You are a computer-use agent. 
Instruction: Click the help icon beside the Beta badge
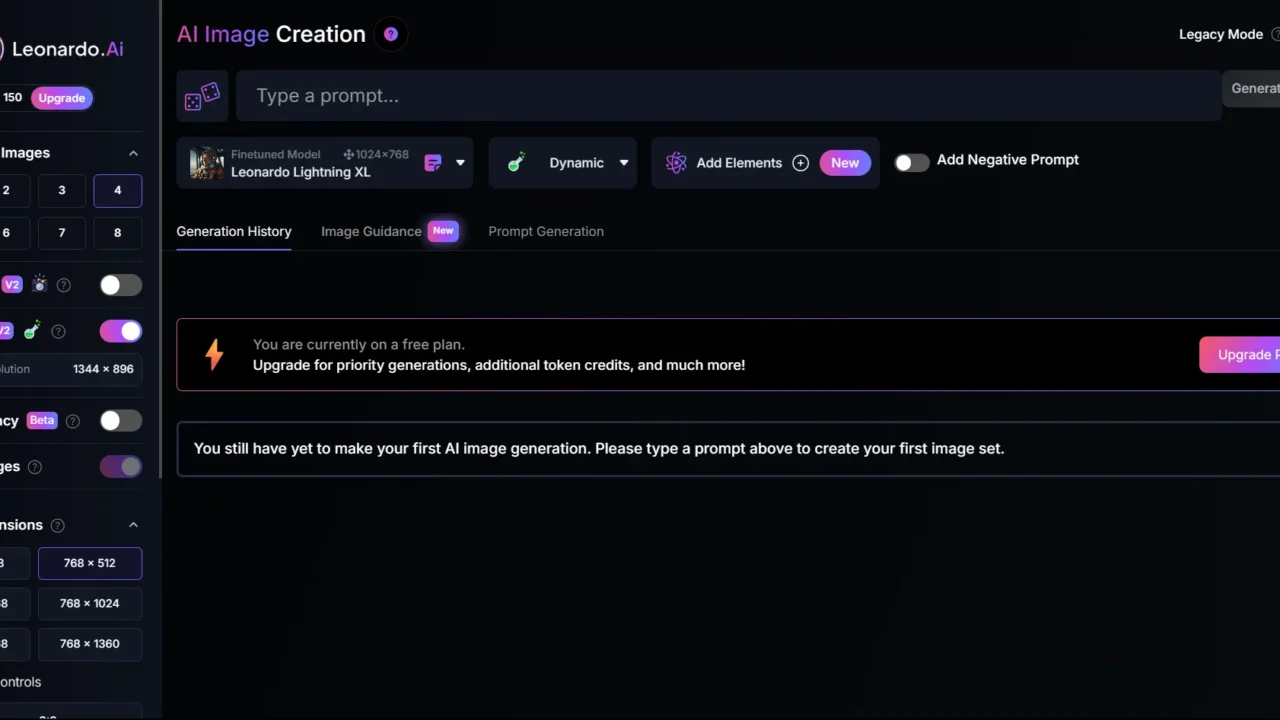coord(72,421)
